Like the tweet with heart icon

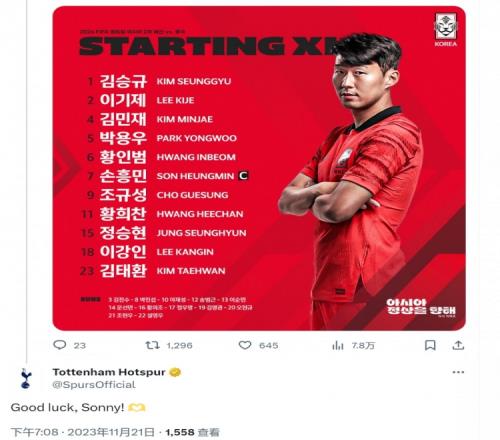pyautogui.click(x=245, y=345)
